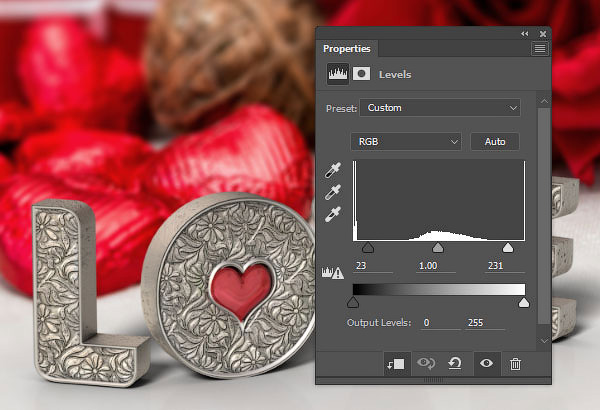Pick the gray point eyedropper
The height and width of the screenshot is (410, 600).
coord(333,193)
